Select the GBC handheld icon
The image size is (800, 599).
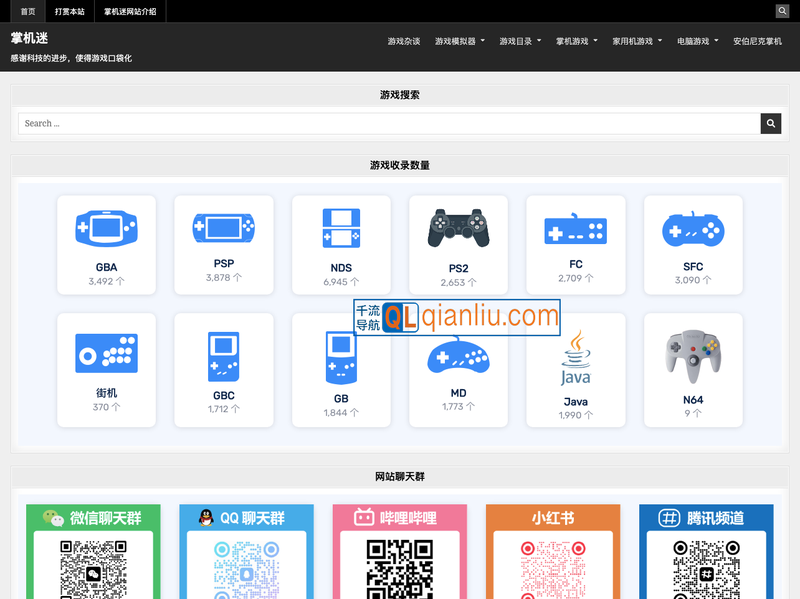point(223,357)
